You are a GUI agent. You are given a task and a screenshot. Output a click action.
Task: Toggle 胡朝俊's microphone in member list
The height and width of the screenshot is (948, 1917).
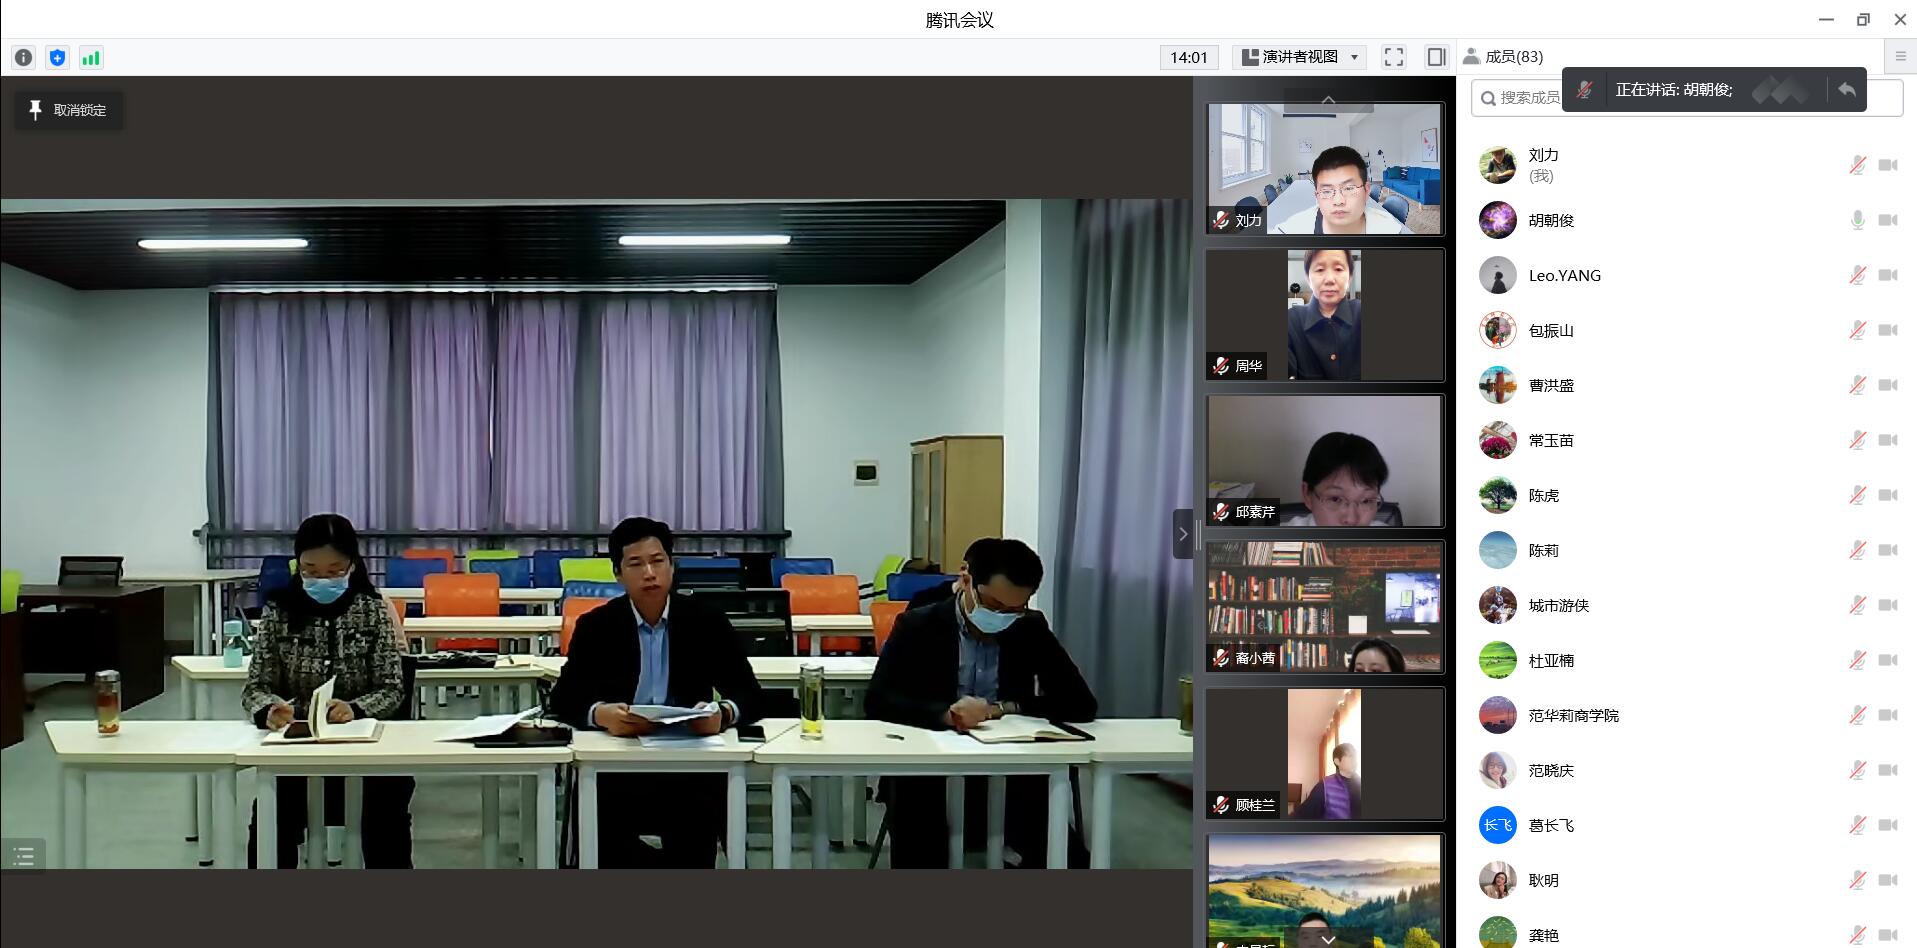pos(1857,220)
